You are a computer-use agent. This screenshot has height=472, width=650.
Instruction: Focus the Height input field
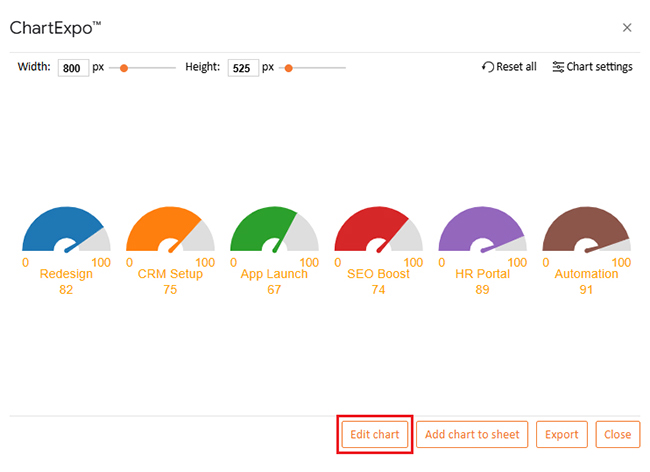pos(243,68)
